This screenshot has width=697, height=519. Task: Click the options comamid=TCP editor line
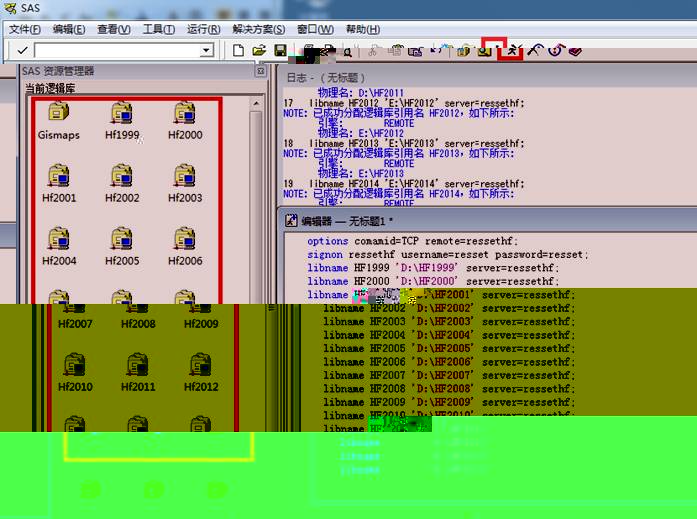(413, 241)
